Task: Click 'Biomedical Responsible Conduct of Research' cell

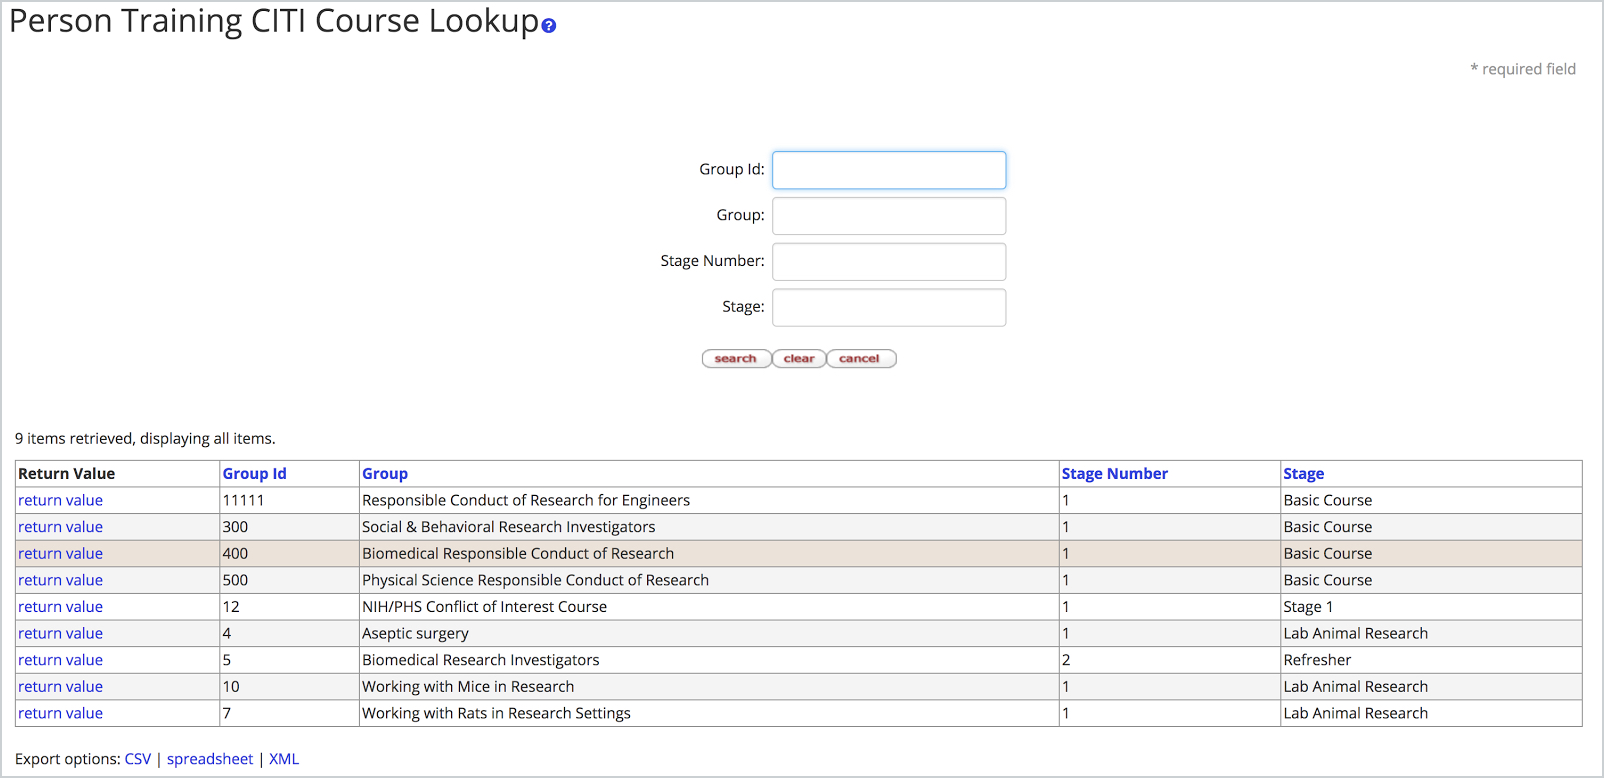Action: [x=709, y=553]
